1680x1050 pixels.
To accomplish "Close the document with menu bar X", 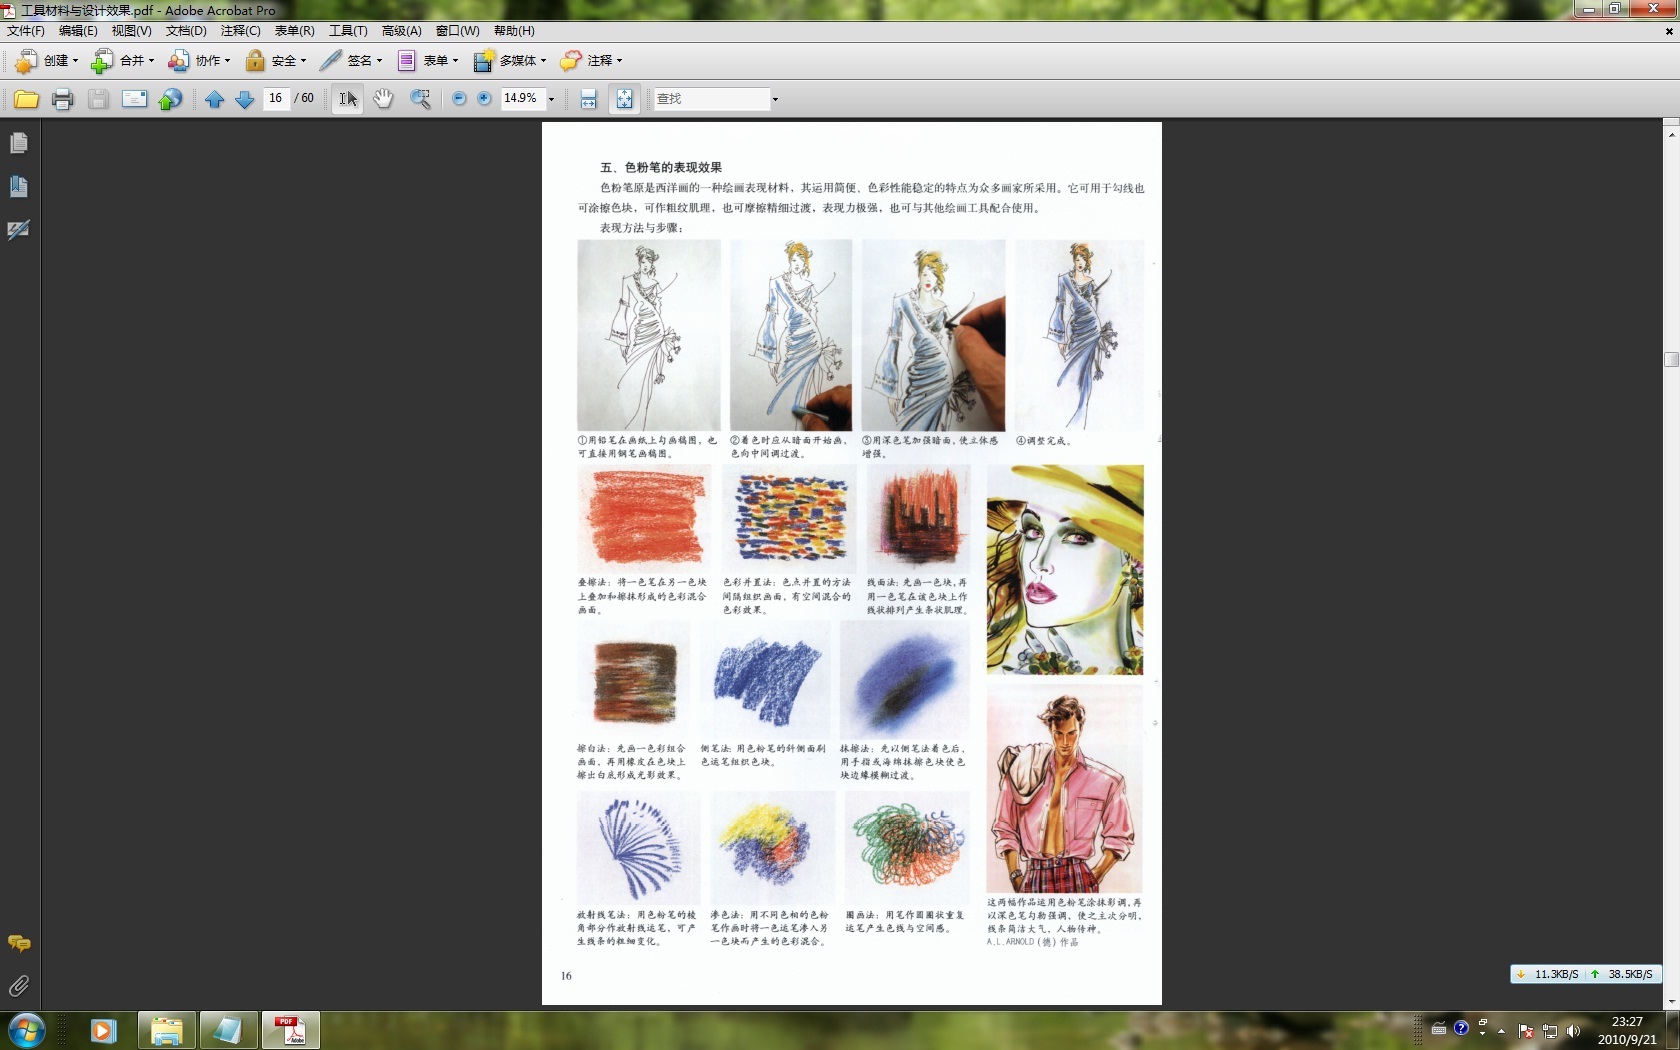I will point(1669,31).
